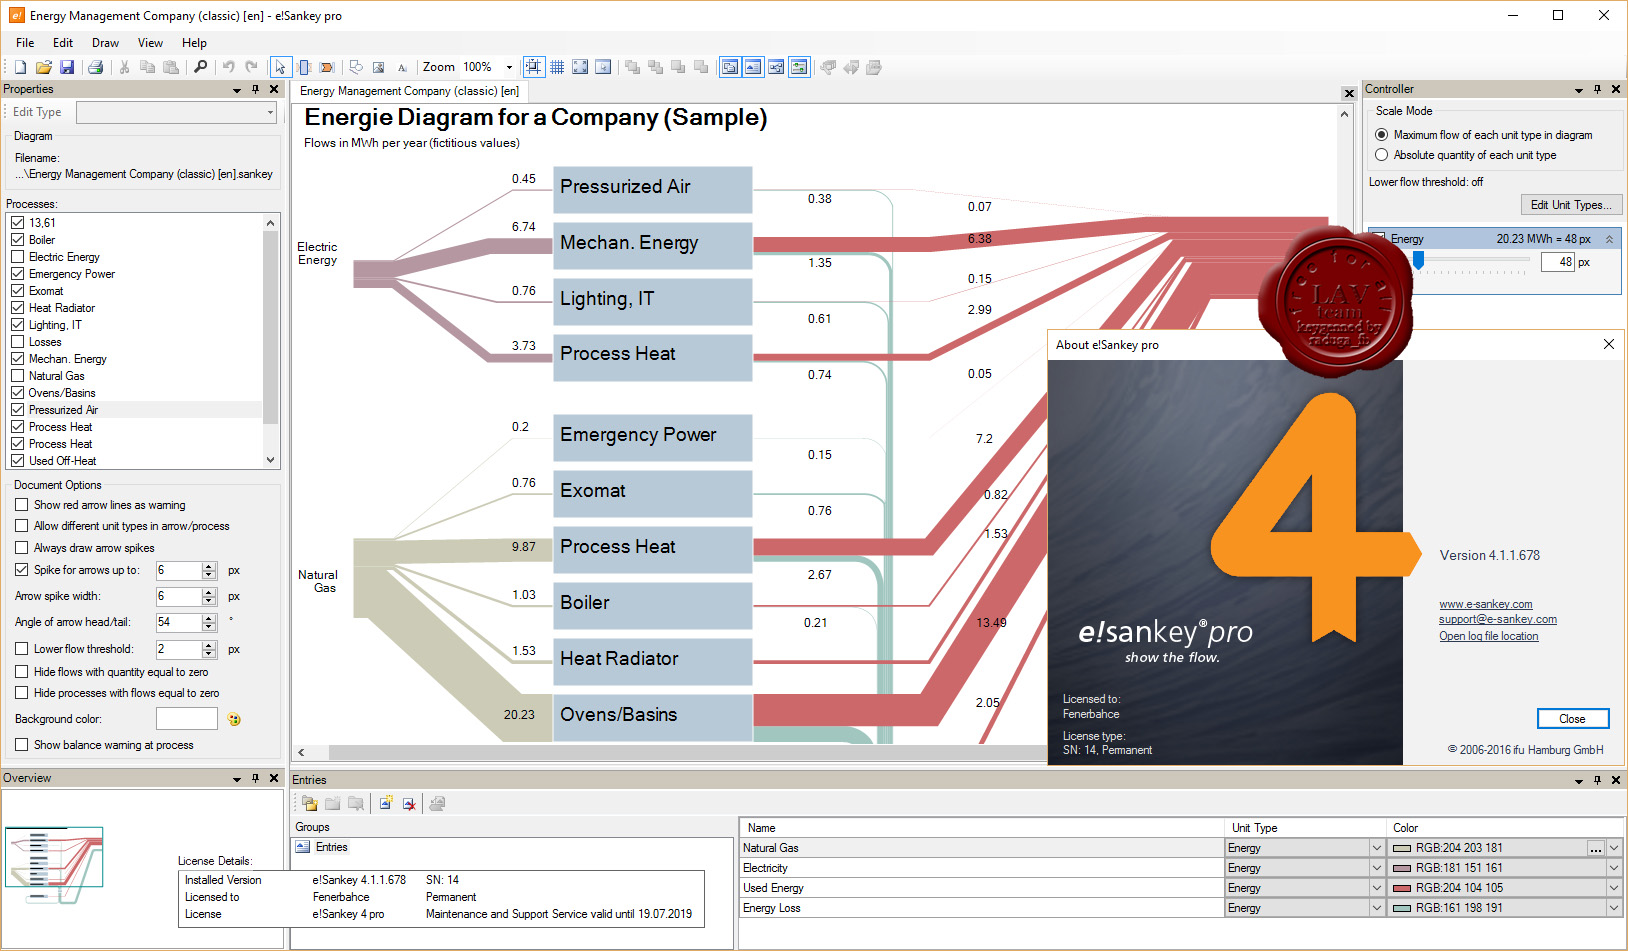Click the delete entry icon with red X

409,803
